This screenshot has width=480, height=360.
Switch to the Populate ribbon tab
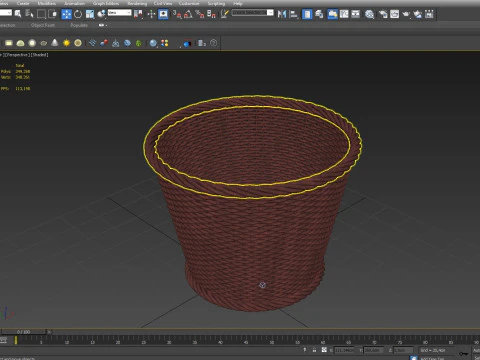pos(79,25)
